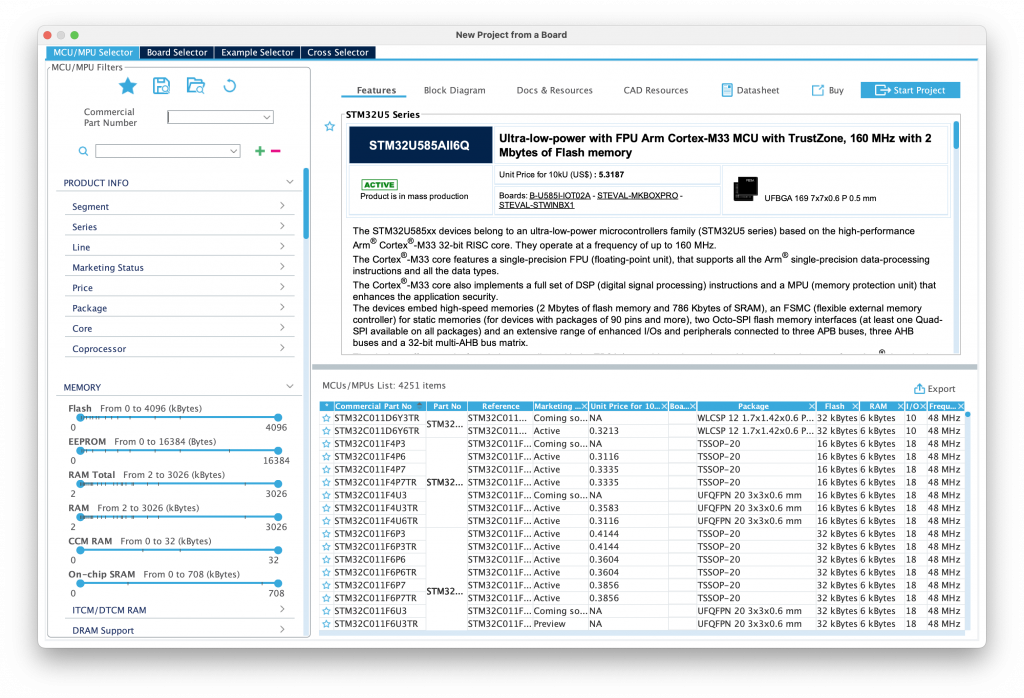Click the save search filter icon
This screenshot has width=1024, height=698.
coord(161,86)
